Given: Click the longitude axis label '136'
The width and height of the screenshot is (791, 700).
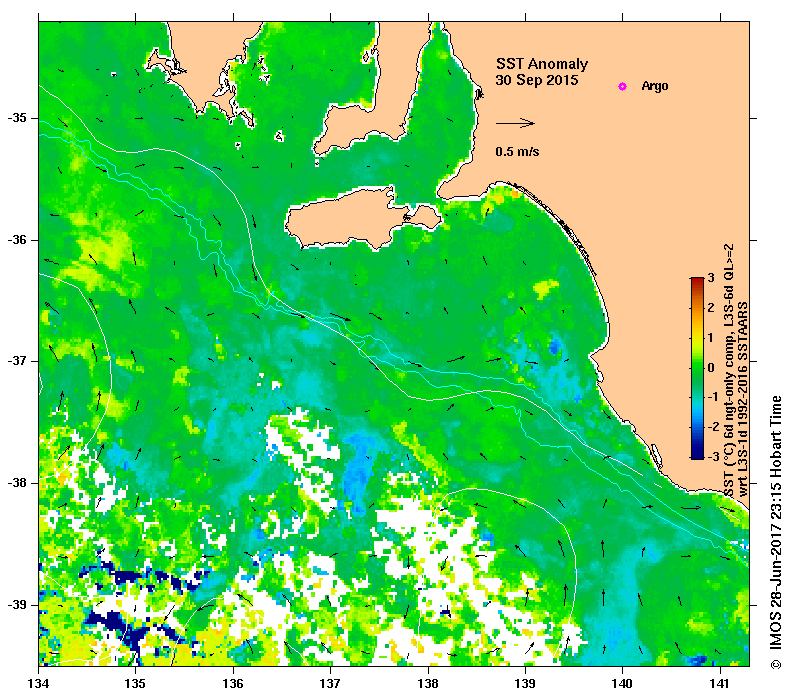Looking at the screenshot, I should [x=234, y=684].
